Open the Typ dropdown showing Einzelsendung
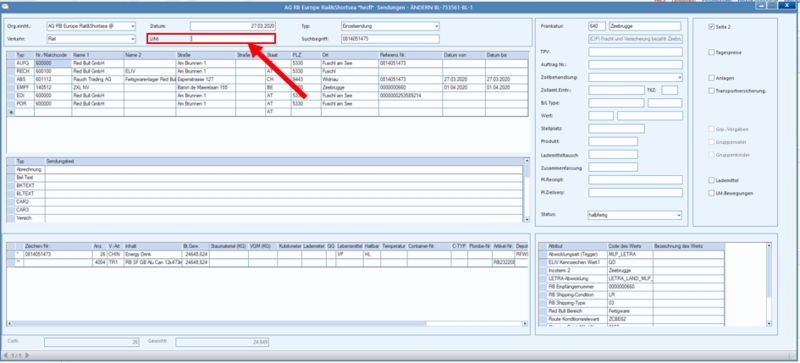 tap(436, 26)
